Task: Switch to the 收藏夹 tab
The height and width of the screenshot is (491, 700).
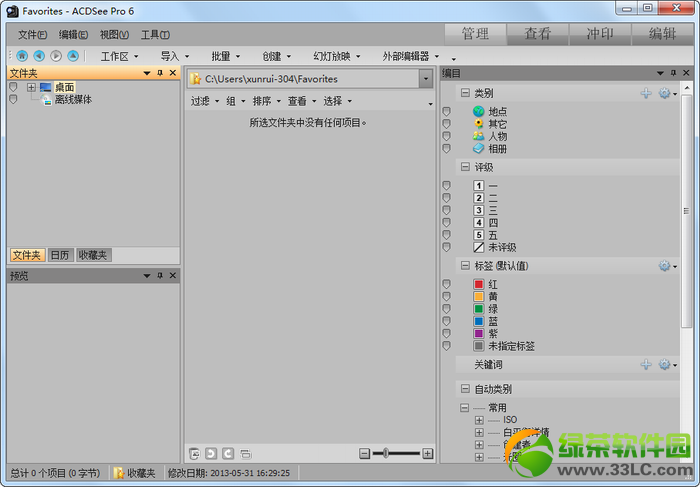Action: [x=93, y=255]
